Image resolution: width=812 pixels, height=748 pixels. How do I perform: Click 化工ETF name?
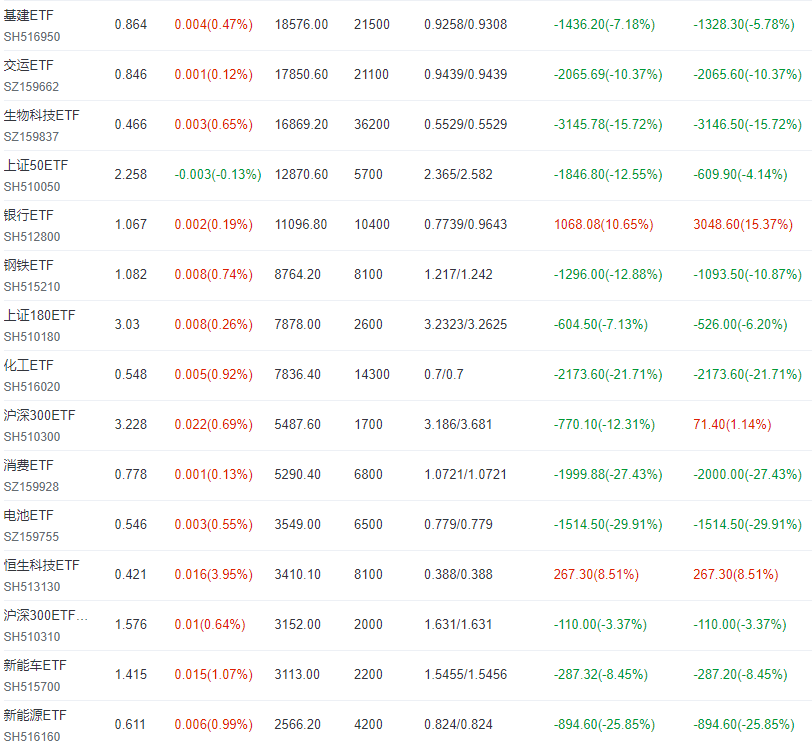point(28,365)
